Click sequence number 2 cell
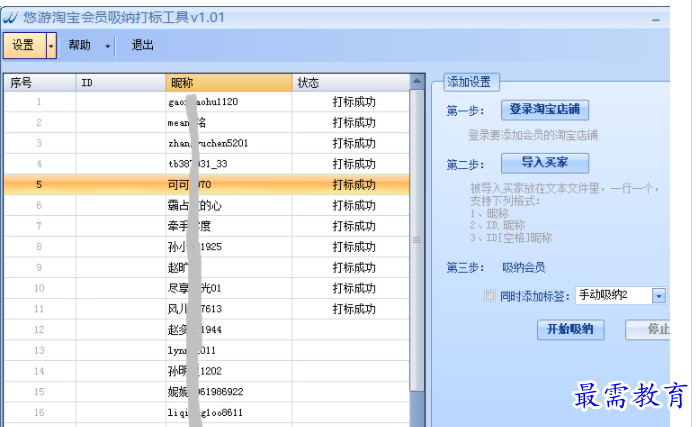696x427 pixels. (39, 123)
